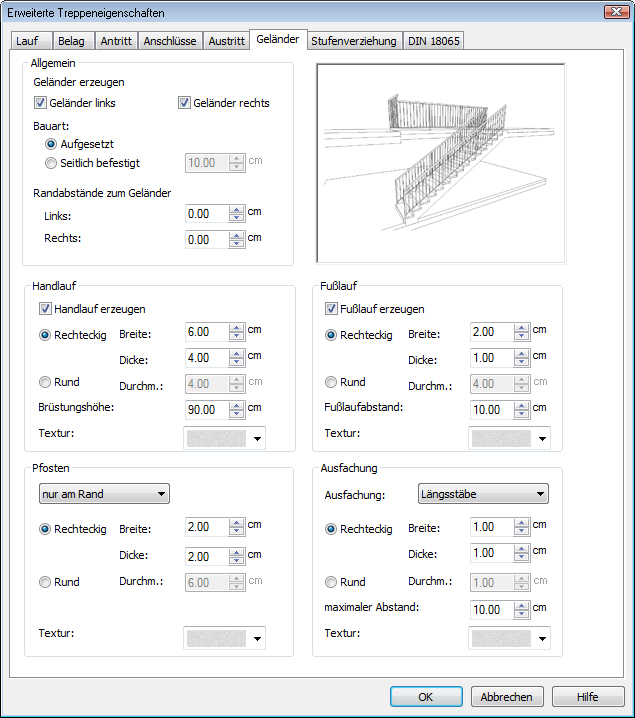635x718 pixels.
Task: Click the Fußlauf Breite field 2.00
Action: [x=492, y=332]
